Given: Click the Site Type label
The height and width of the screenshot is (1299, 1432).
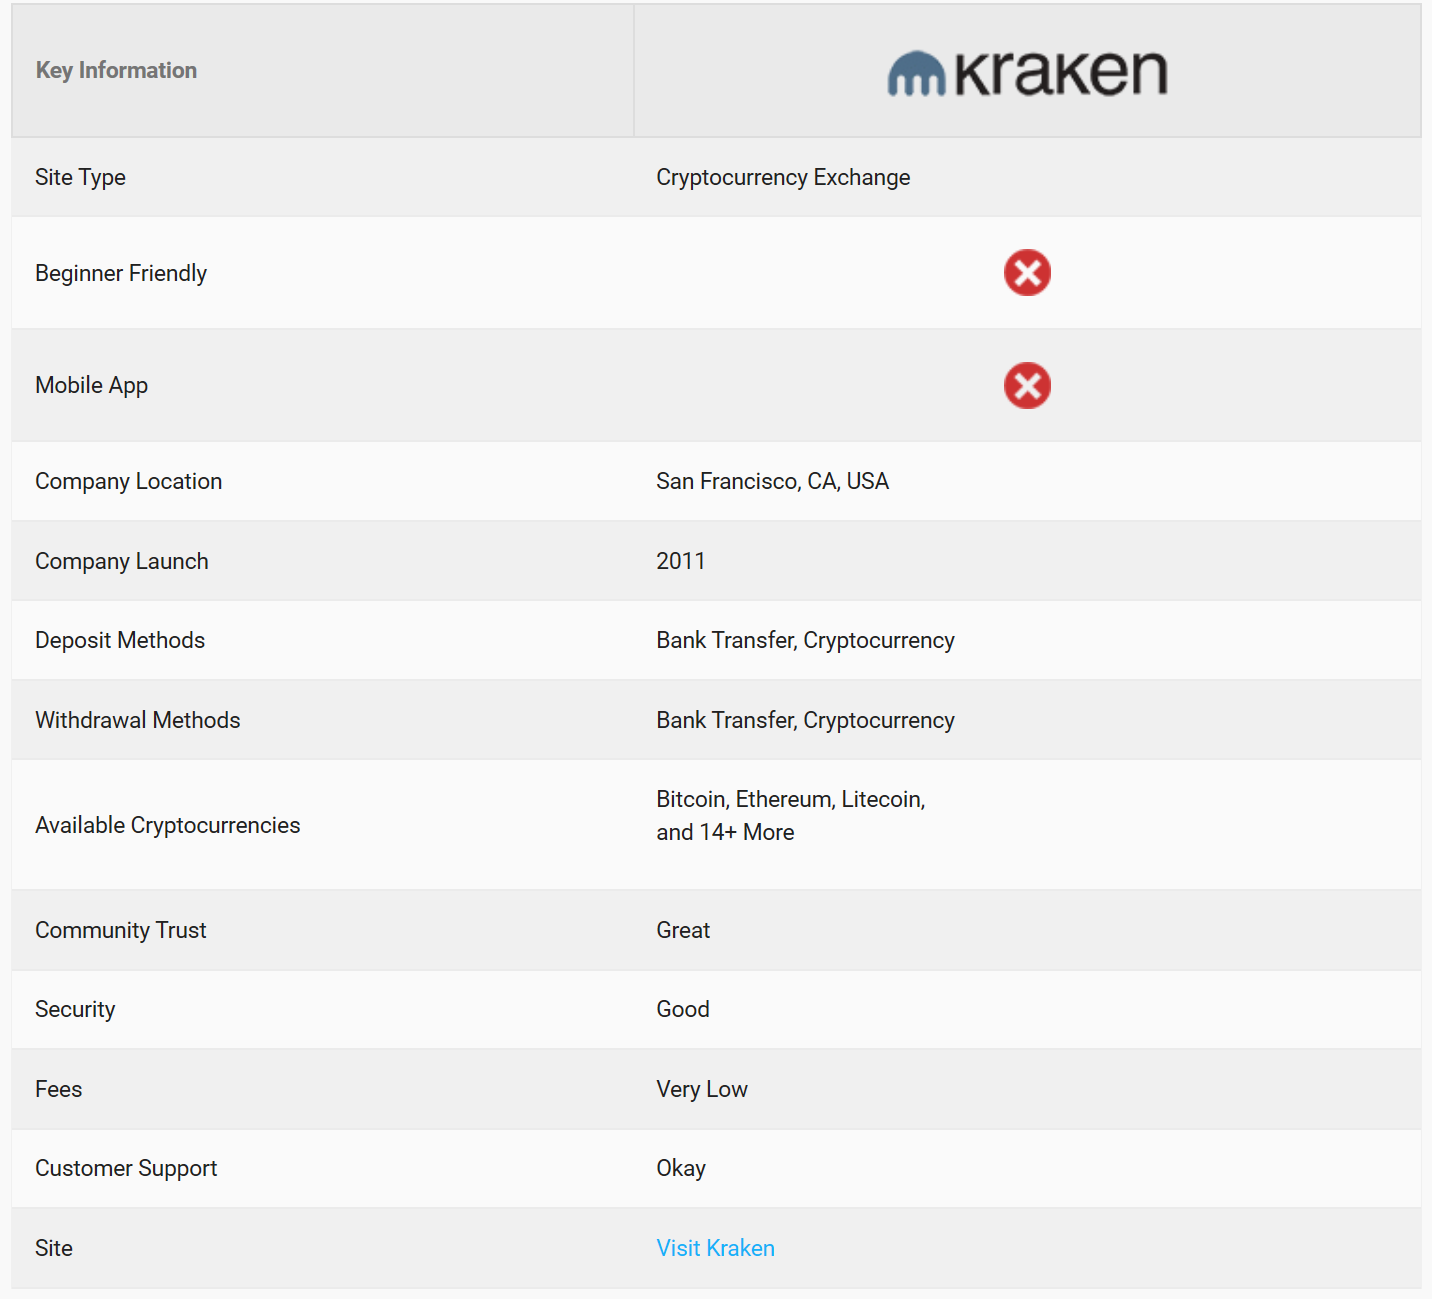Looking at the screenshot, I should (x=80, y=178).
